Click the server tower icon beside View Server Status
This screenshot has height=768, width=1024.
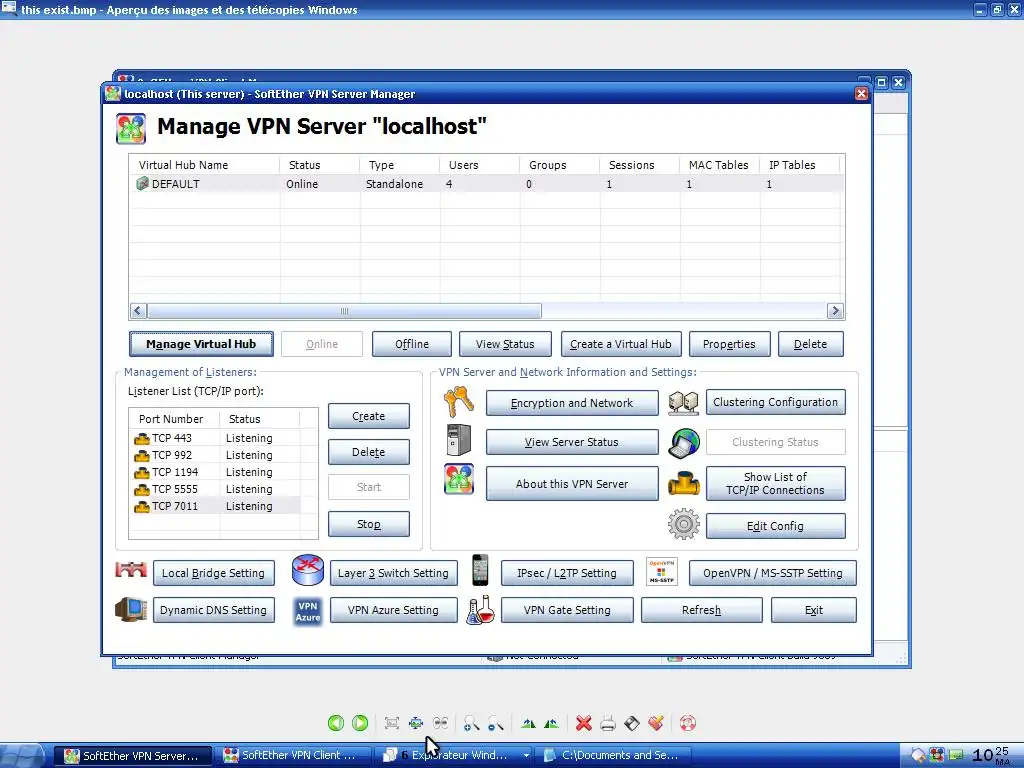point(458,440)
